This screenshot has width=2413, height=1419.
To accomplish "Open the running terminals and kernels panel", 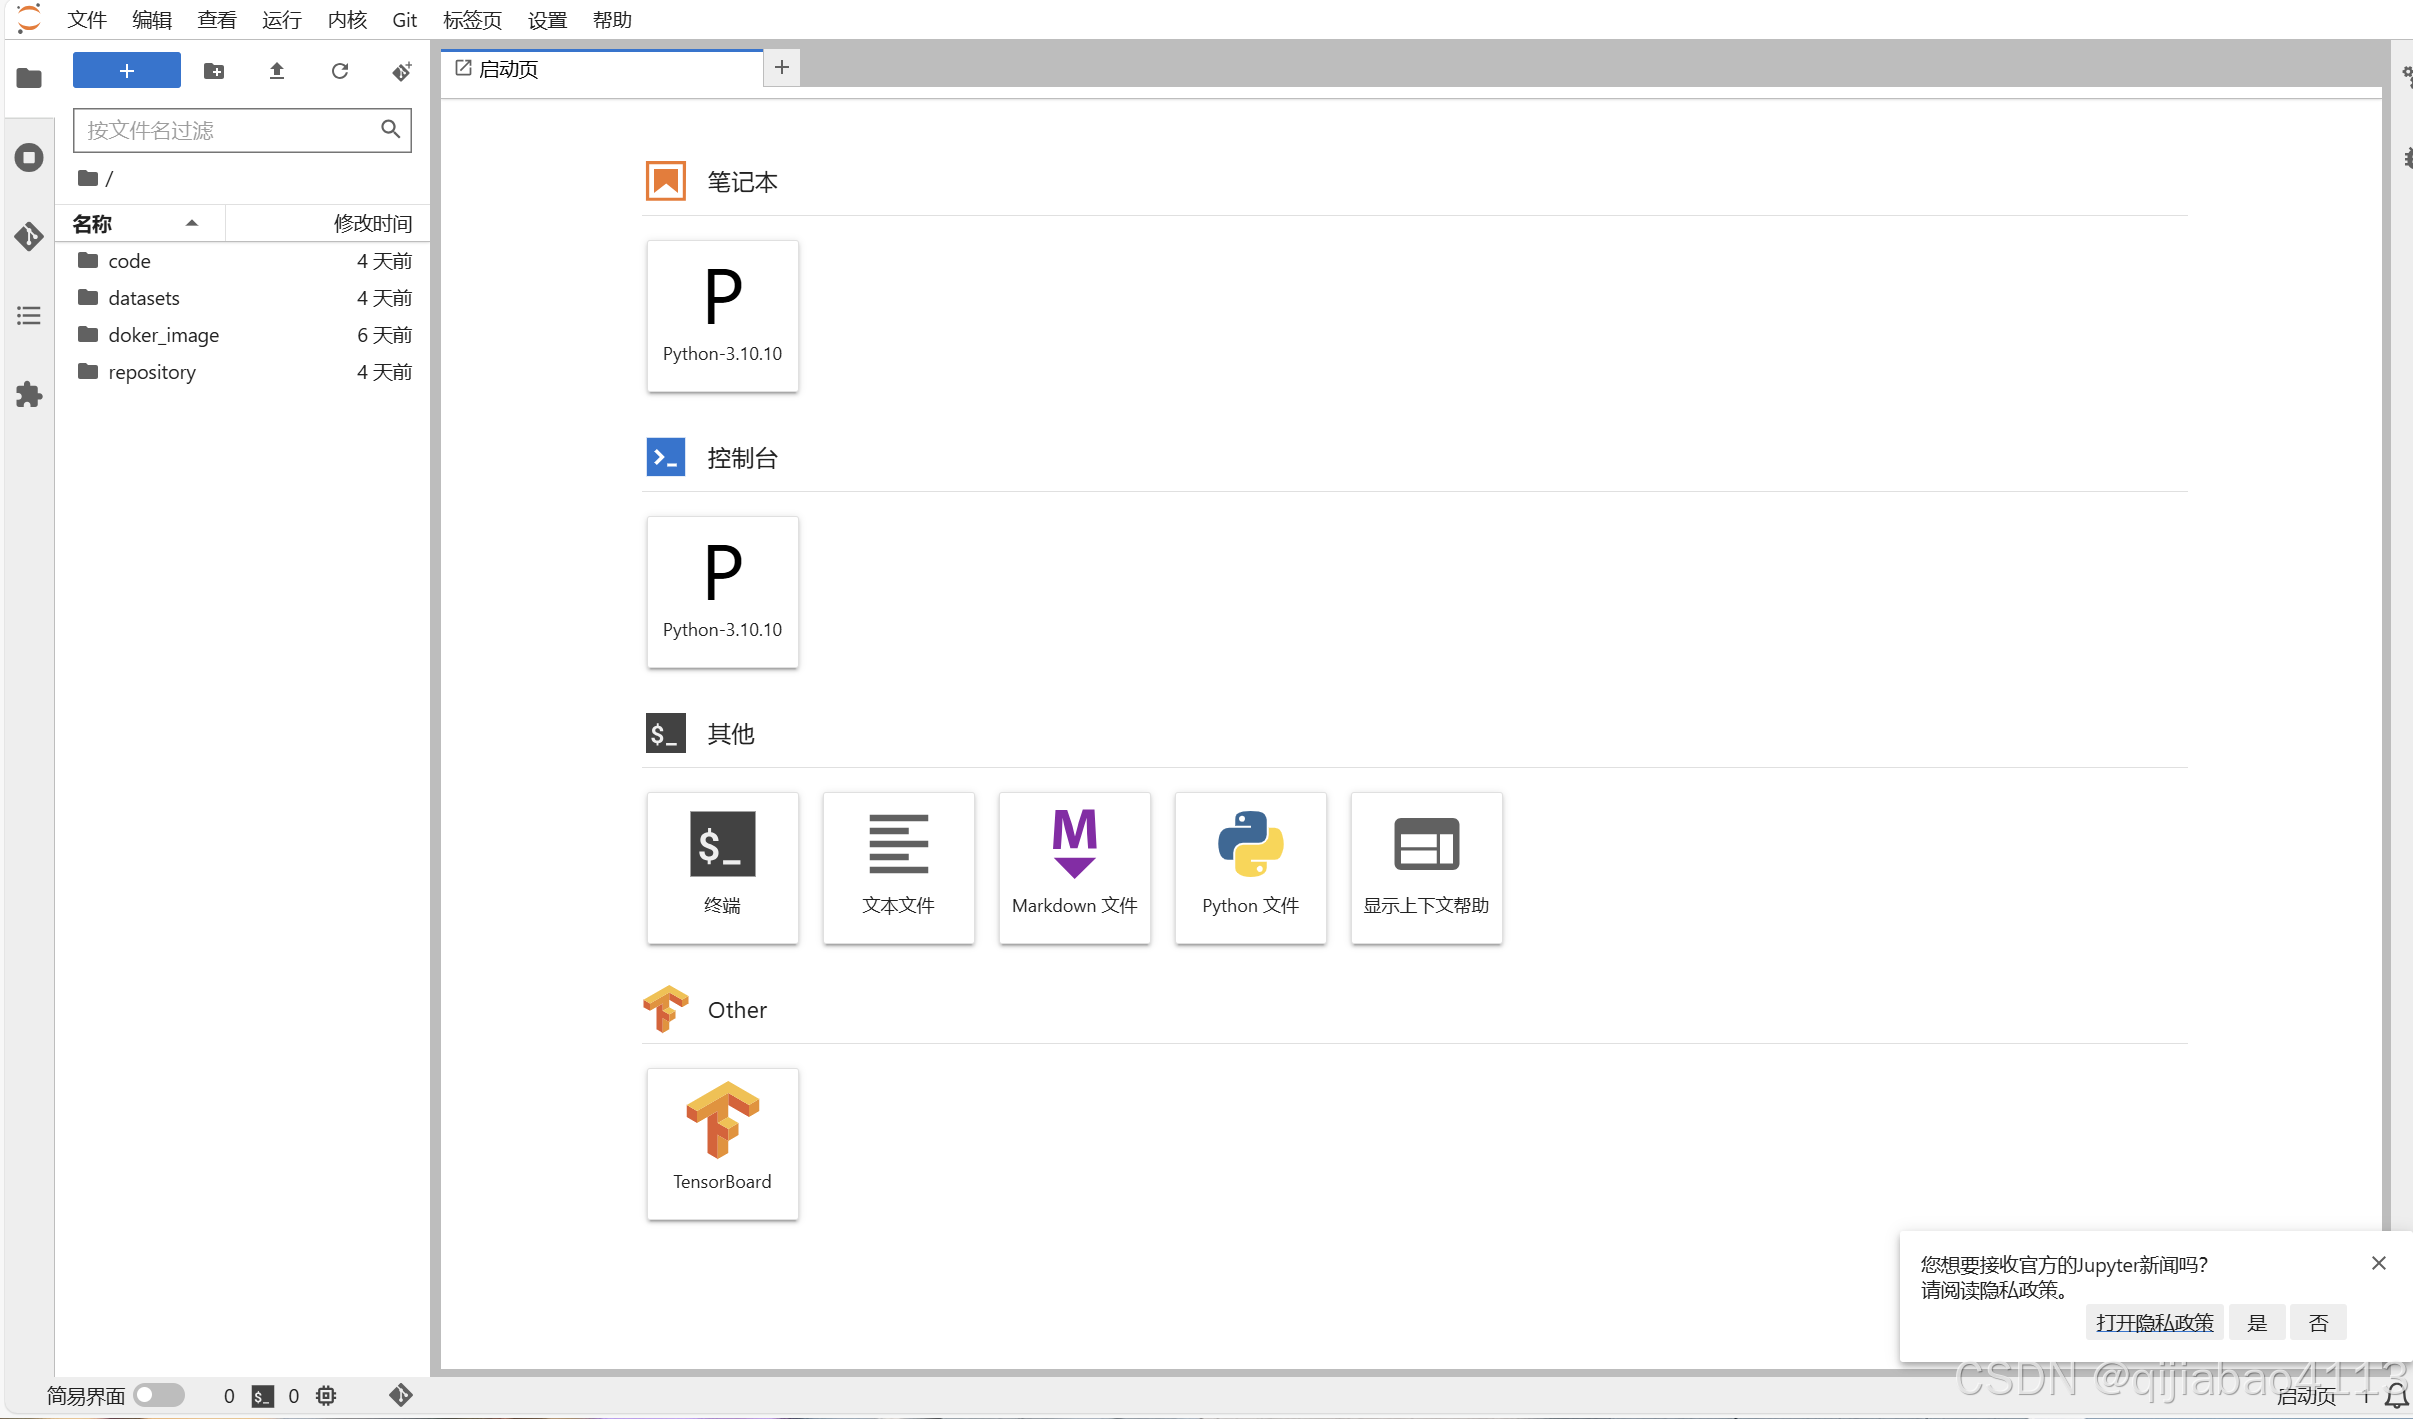I will [29, 157].
